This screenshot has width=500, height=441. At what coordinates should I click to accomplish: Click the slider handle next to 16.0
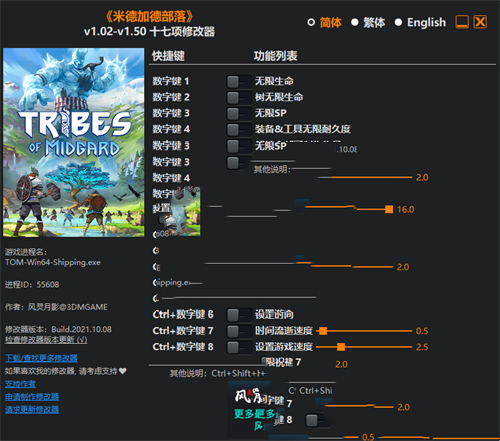[389, 209]
